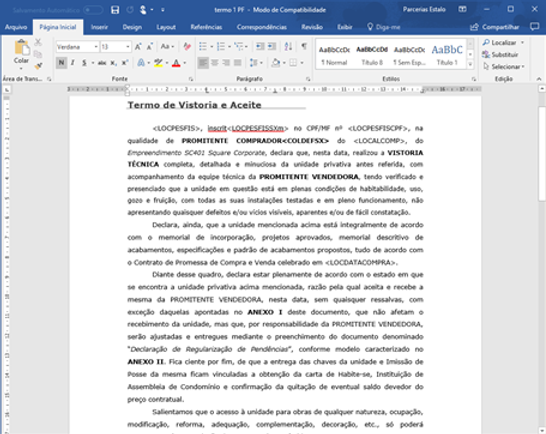Click the vertical scrollbar thumb

tap(542, 153)
